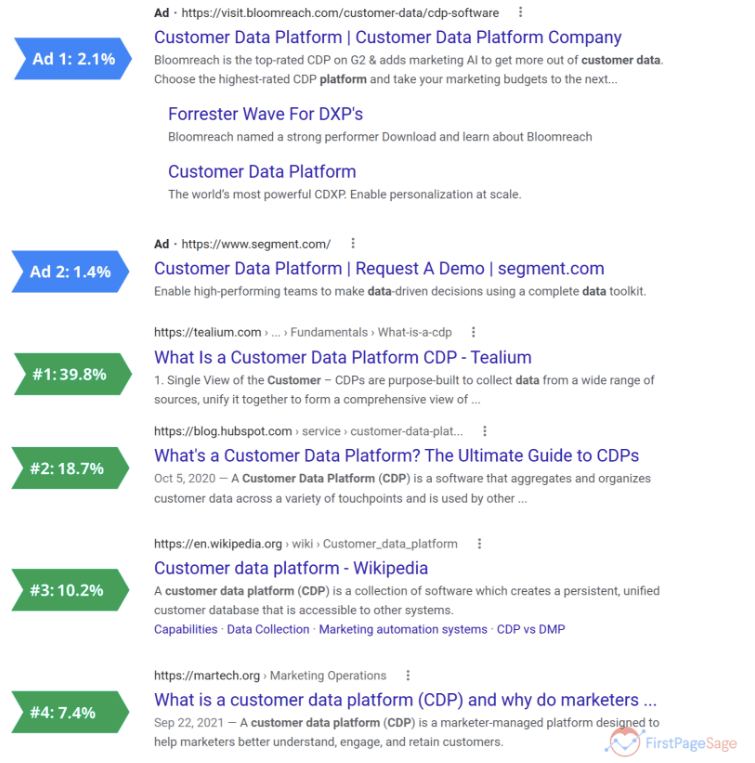Screen dimensions: 755x763
Task: Open the three-dot options next to the Tealium URL
Action: pos(474,332)
